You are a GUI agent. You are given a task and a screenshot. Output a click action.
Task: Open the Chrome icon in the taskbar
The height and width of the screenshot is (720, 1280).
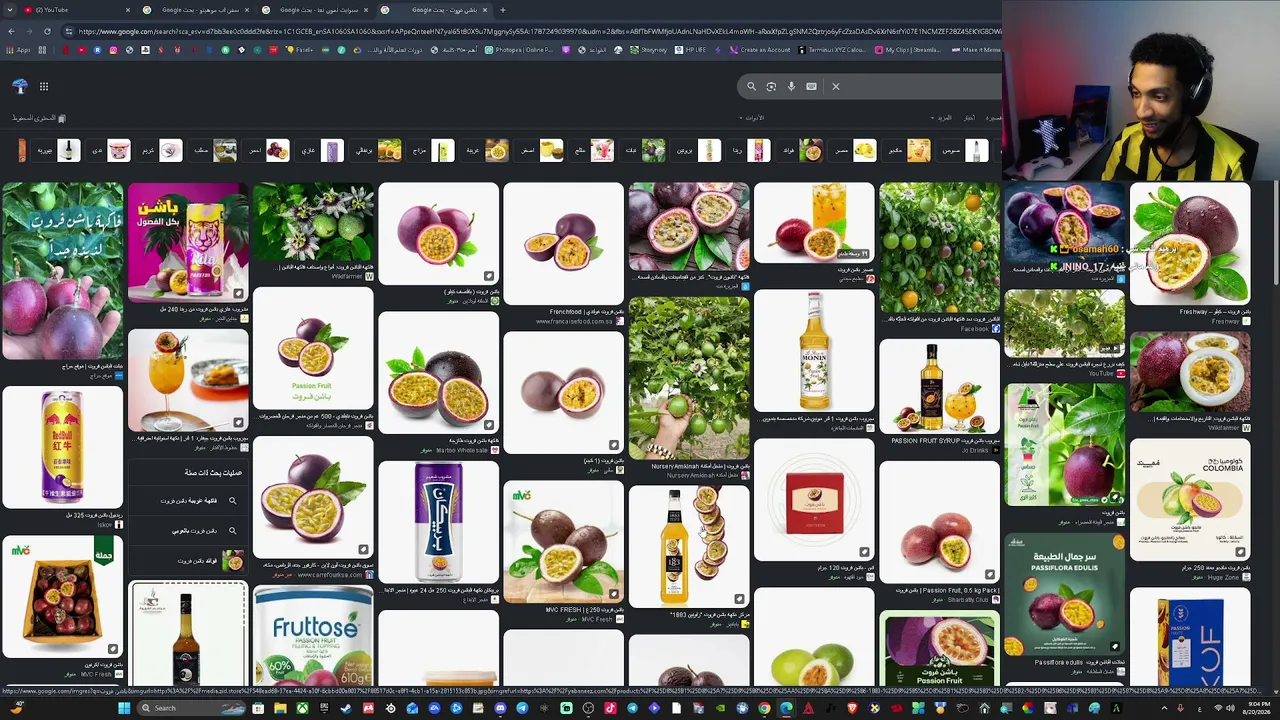[x=764, y=708]
